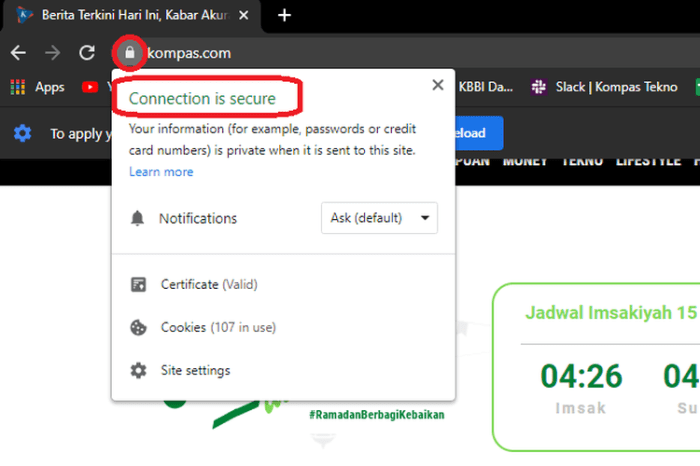
Task: Click the #RamadanBerbagiKebaikan hashtag
Action: 377,415
